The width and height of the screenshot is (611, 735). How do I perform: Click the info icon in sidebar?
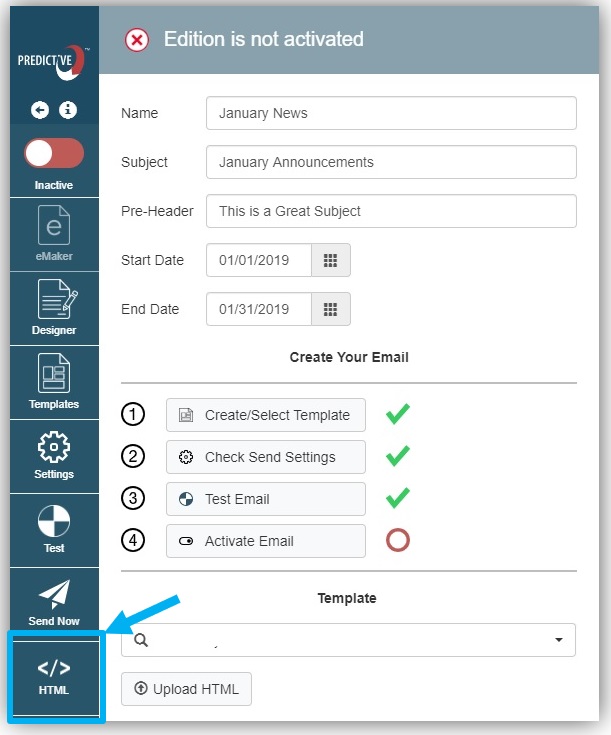click(x=68, y=110)
